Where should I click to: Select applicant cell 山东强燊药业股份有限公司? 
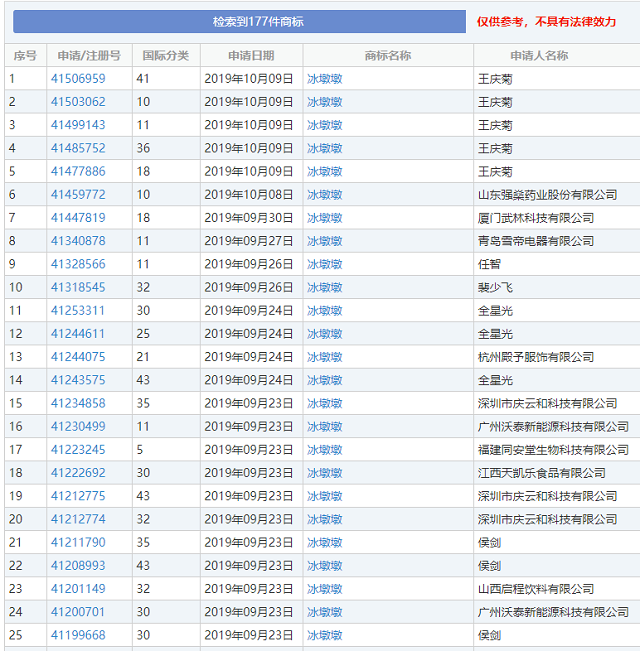547,195
